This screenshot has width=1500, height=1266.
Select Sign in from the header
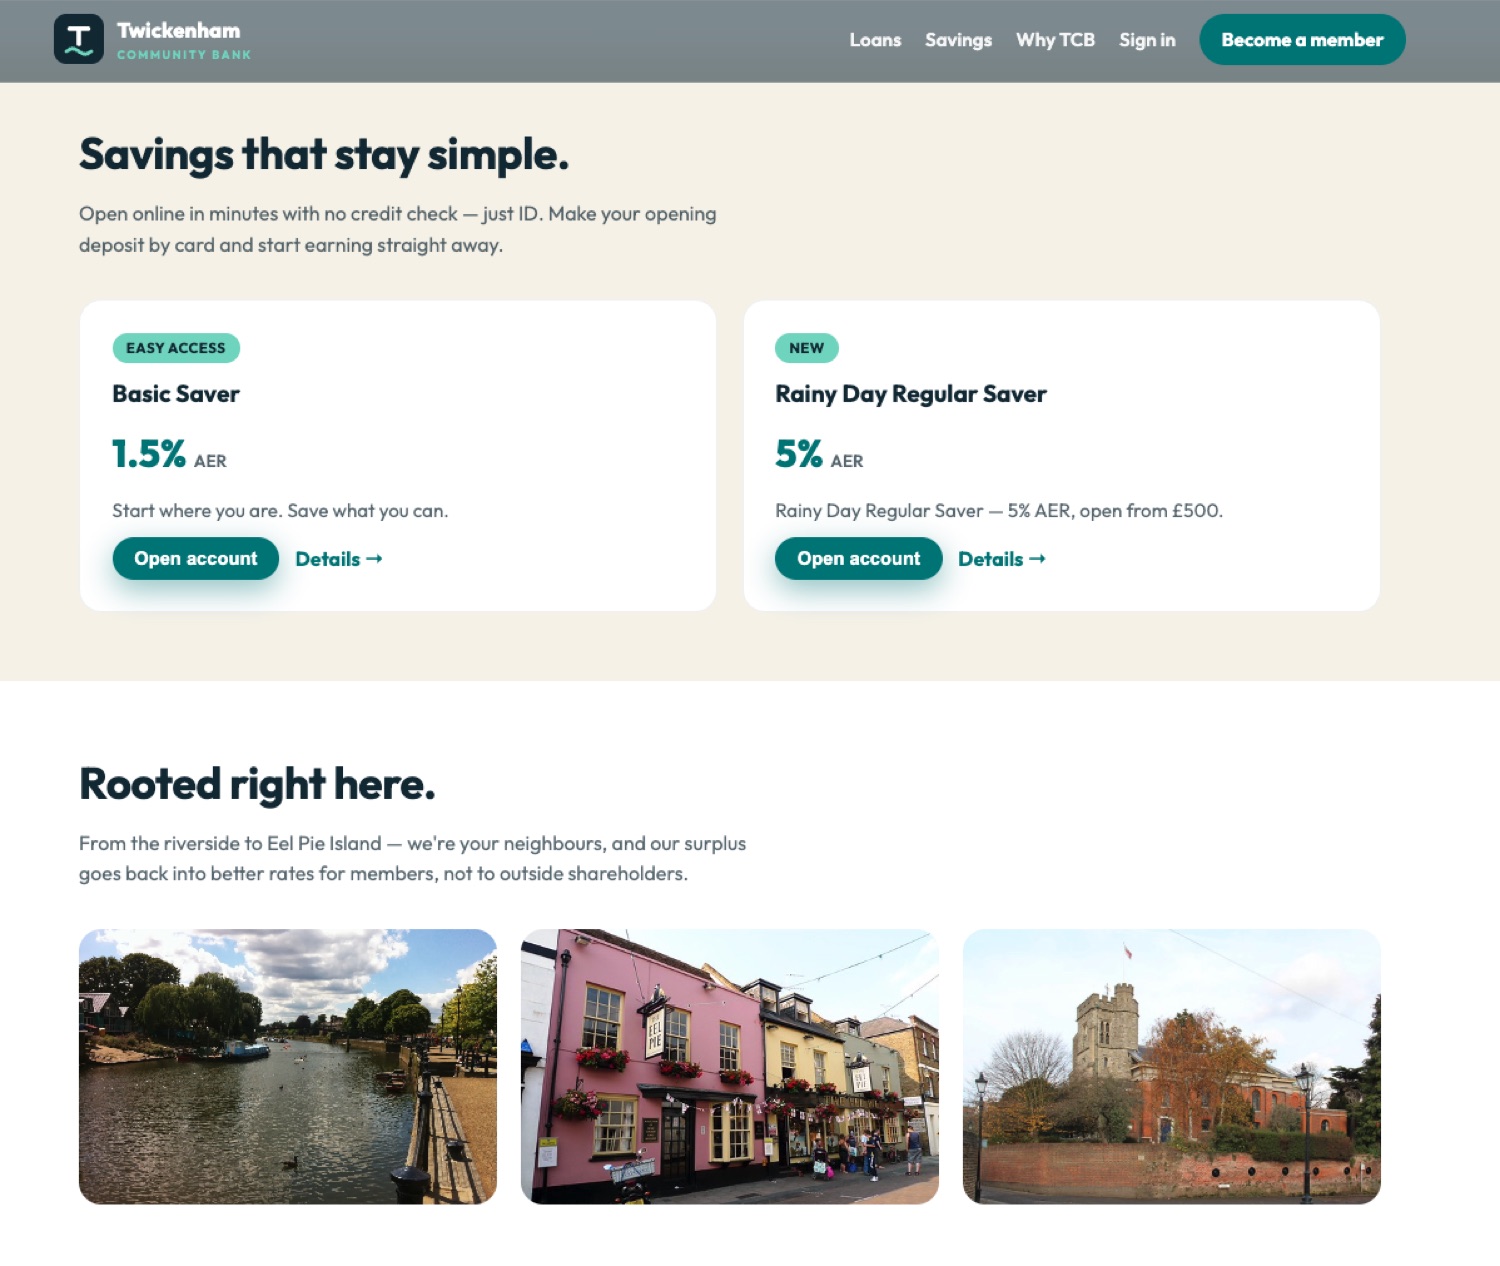[1147, 40]
